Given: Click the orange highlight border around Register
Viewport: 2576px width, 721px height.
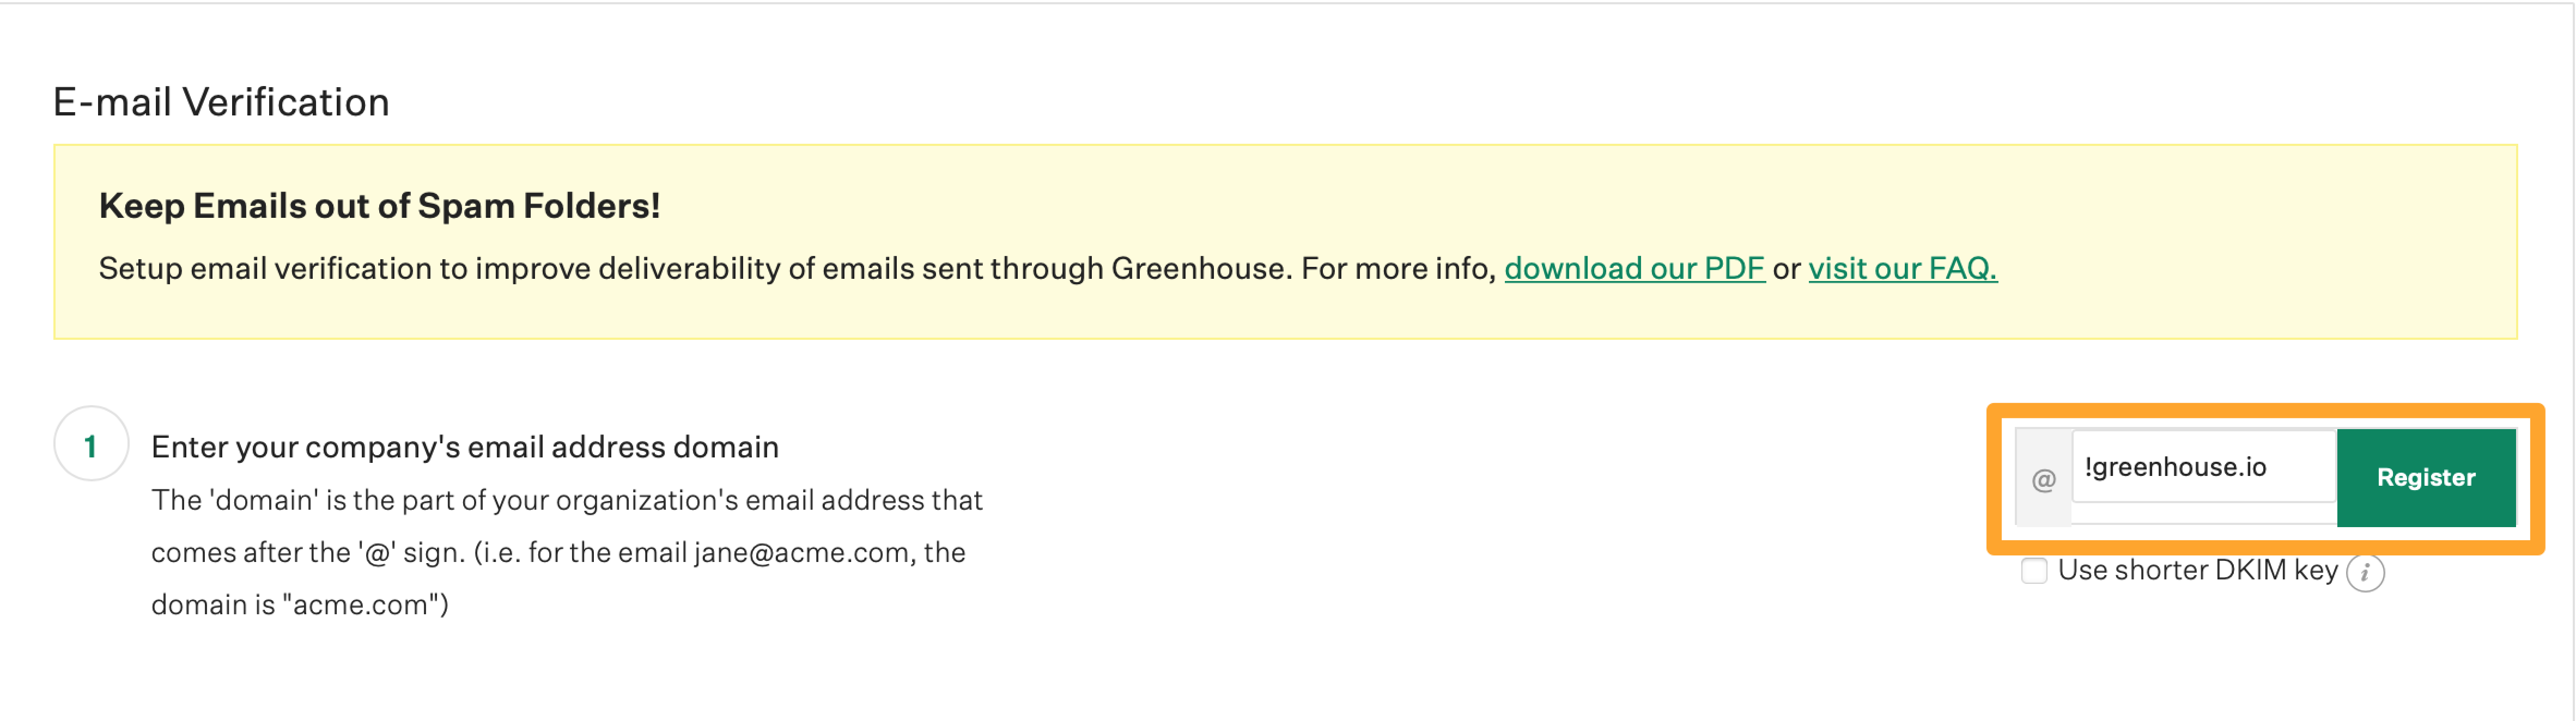Looking at the screenshot, I should [x=2265, y=410].
